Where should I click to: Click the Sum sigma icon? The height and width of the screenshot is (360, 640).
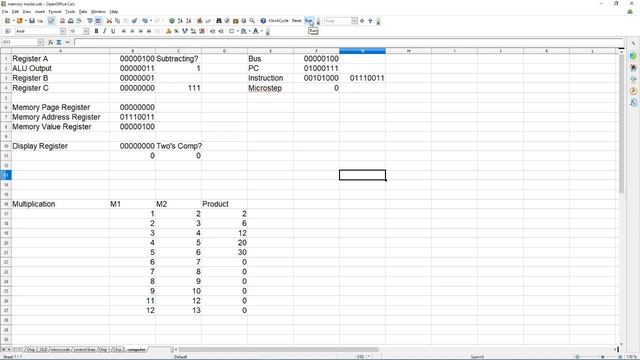[59, 42]
